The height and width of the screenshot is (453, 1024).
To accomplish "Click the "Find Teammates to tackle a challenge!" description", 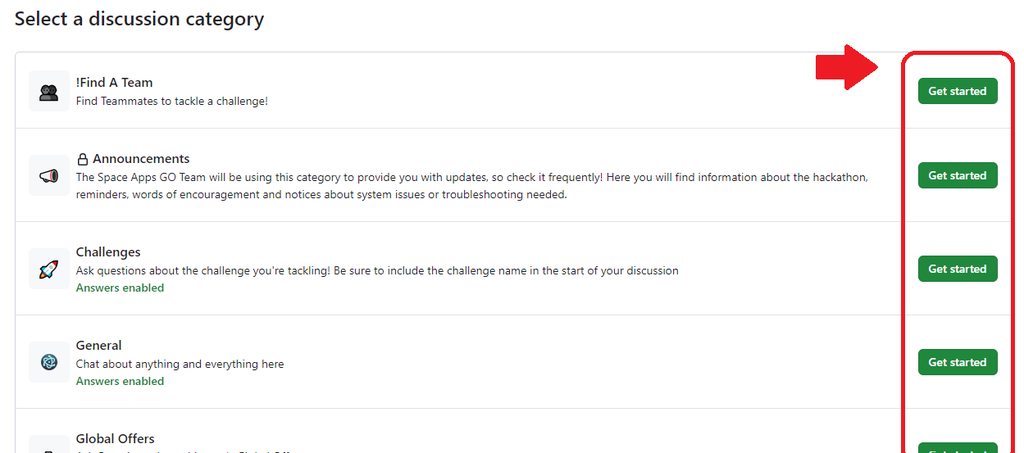I will [172, 101].
